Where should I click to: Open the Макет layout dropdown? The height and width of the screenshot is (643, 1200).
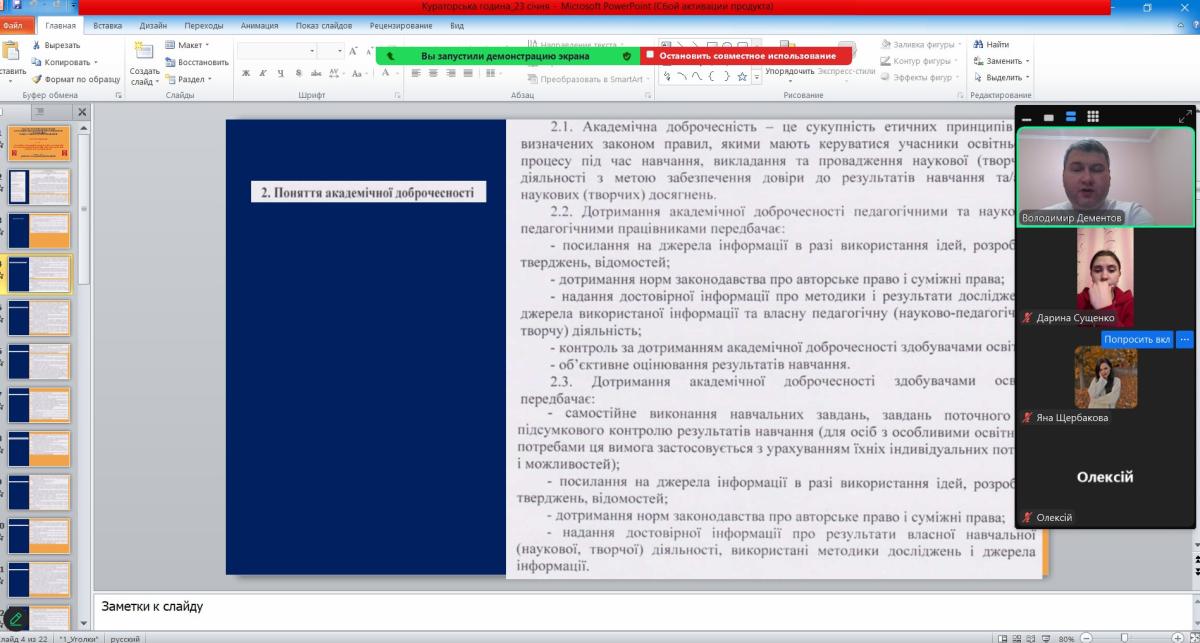188,45
